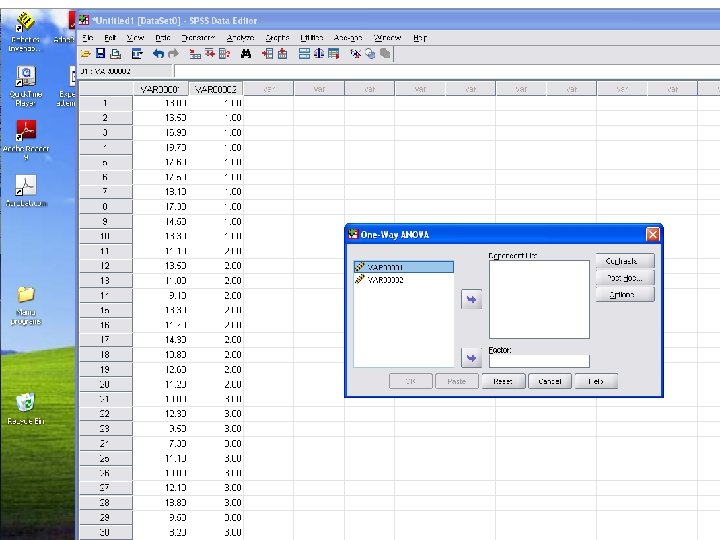This screenshot has height=540, width=720.
Task: Click the Split File toolbar icon
Action: 304,54
